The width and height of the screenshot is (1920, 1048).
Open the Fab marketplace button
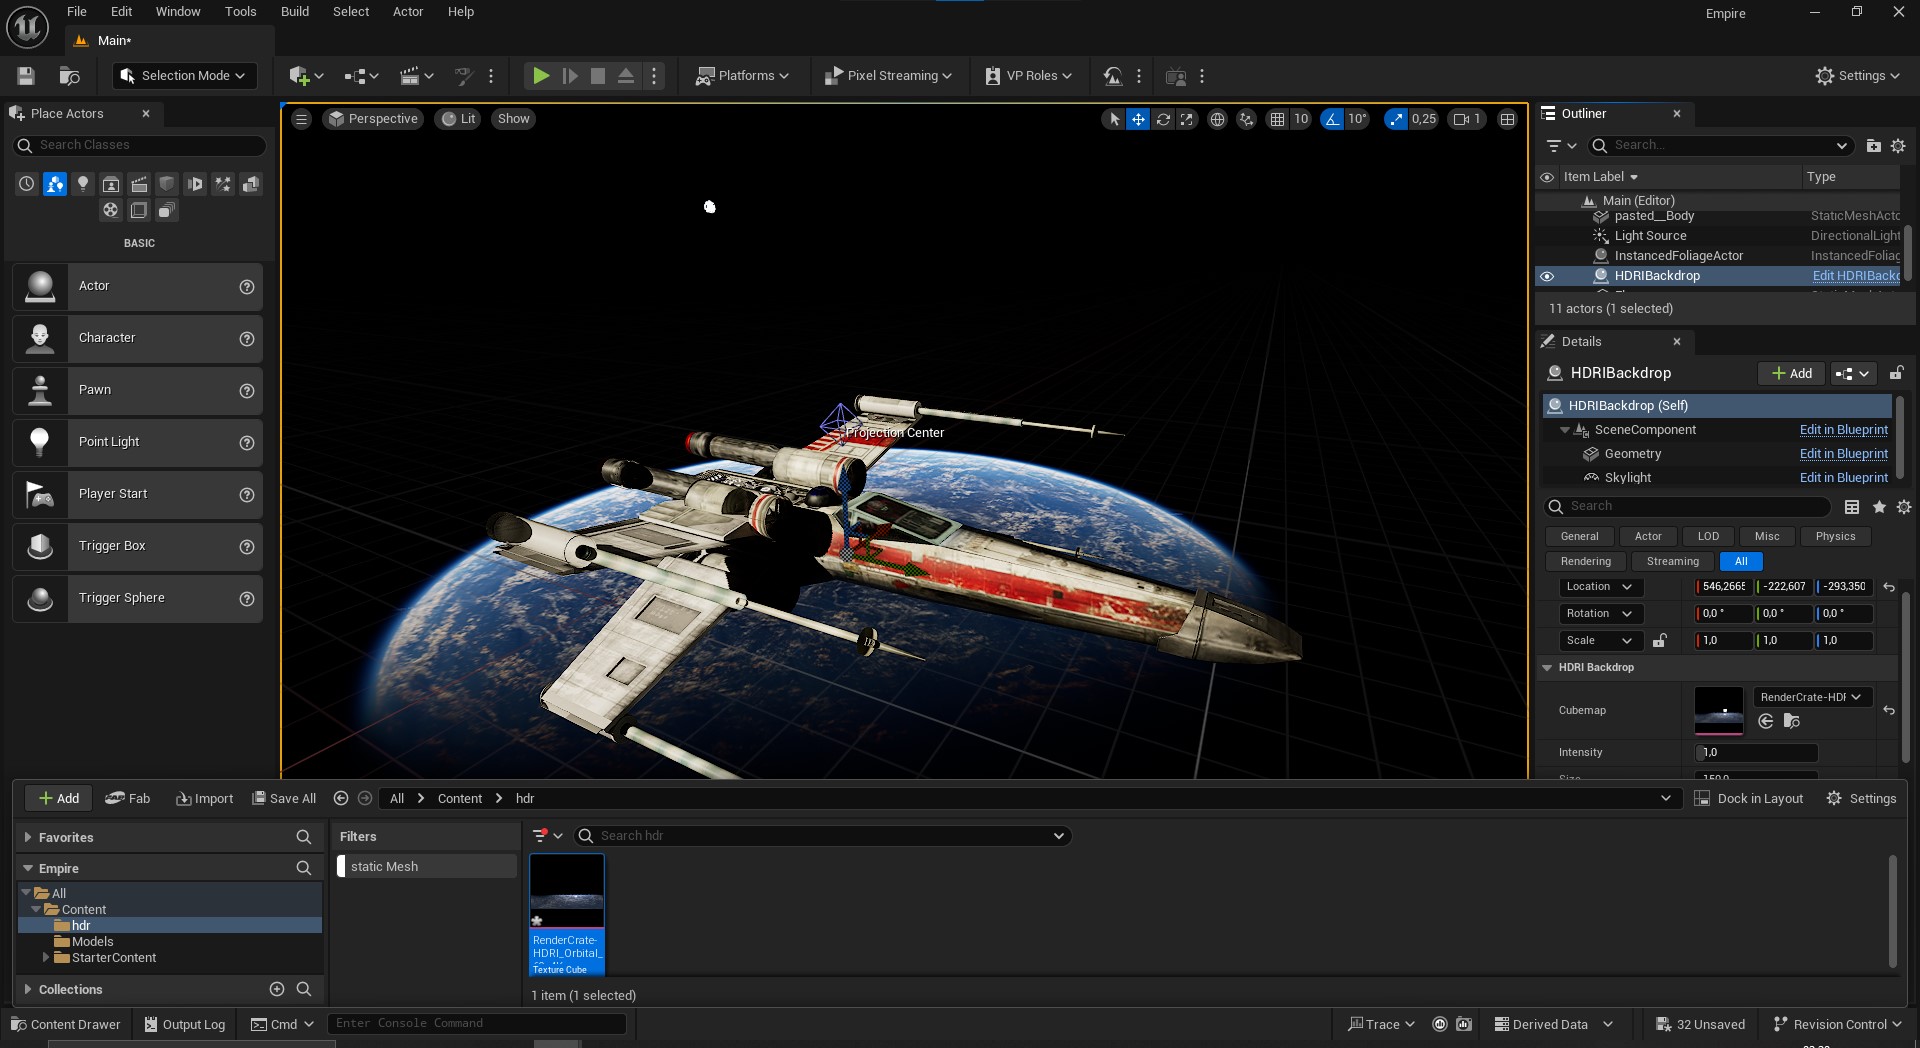(x=128, y=798)
